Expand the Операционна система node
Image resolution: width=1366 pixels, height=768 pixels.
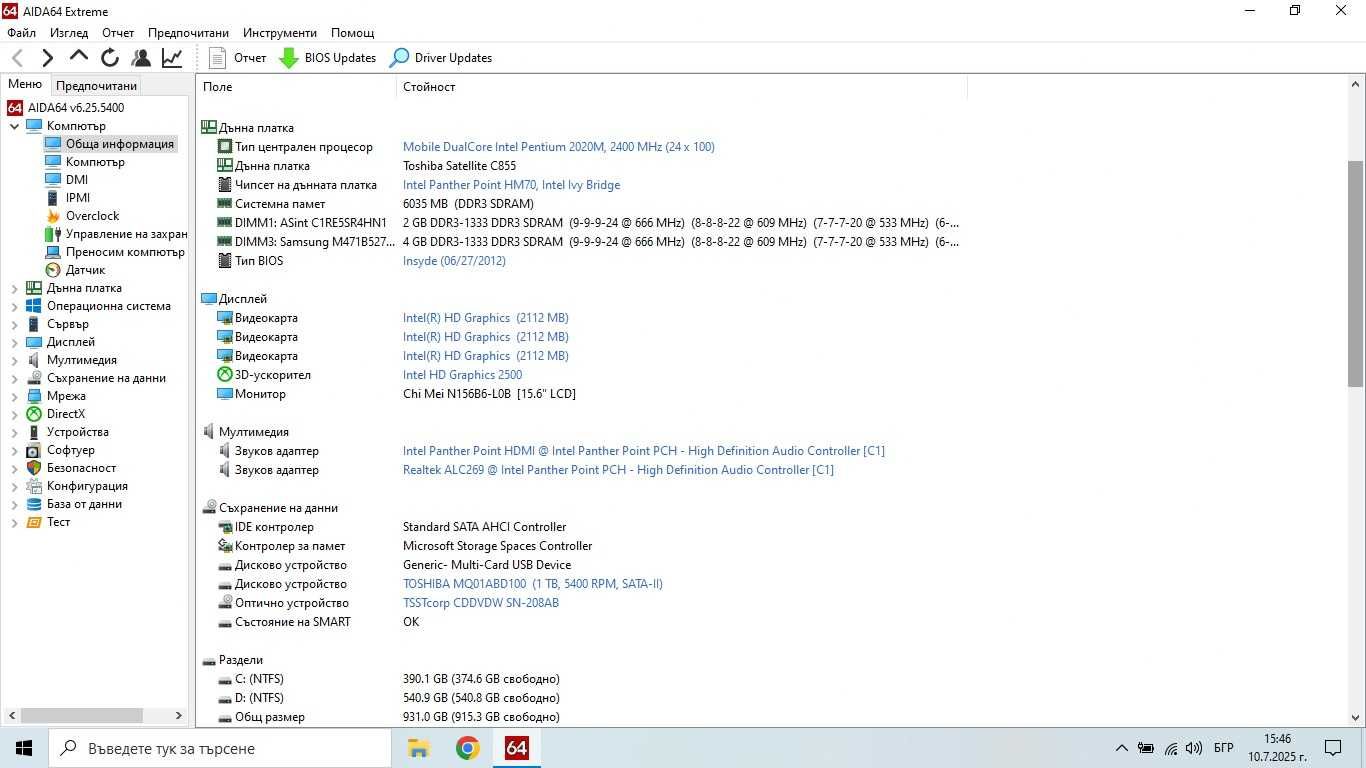tap(14, 306)
